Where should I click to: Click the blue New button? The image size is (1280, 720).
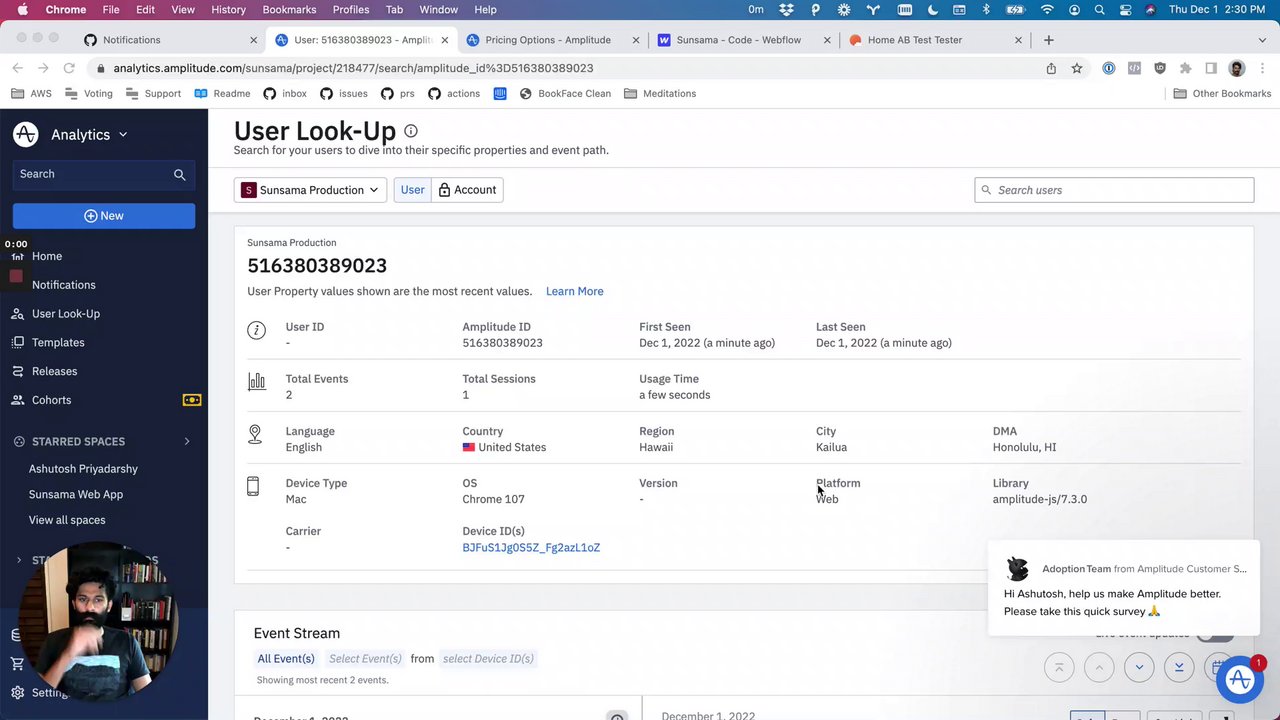coord(104,216)
